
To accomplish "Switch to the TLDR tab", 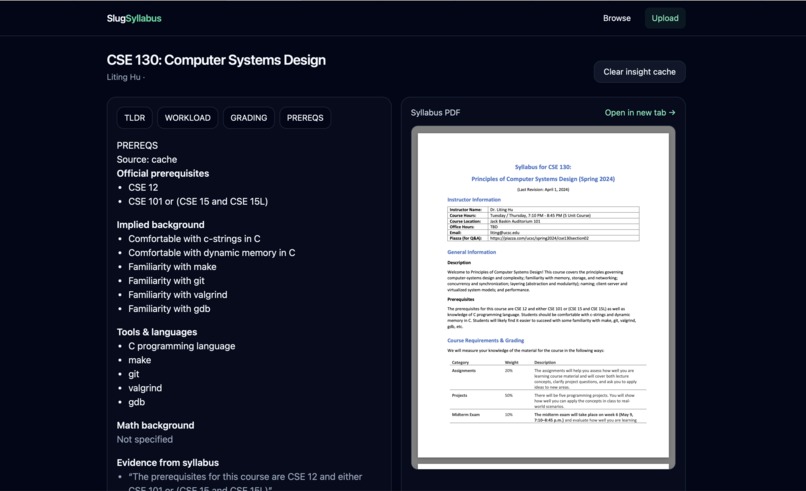I will [135, 118].
